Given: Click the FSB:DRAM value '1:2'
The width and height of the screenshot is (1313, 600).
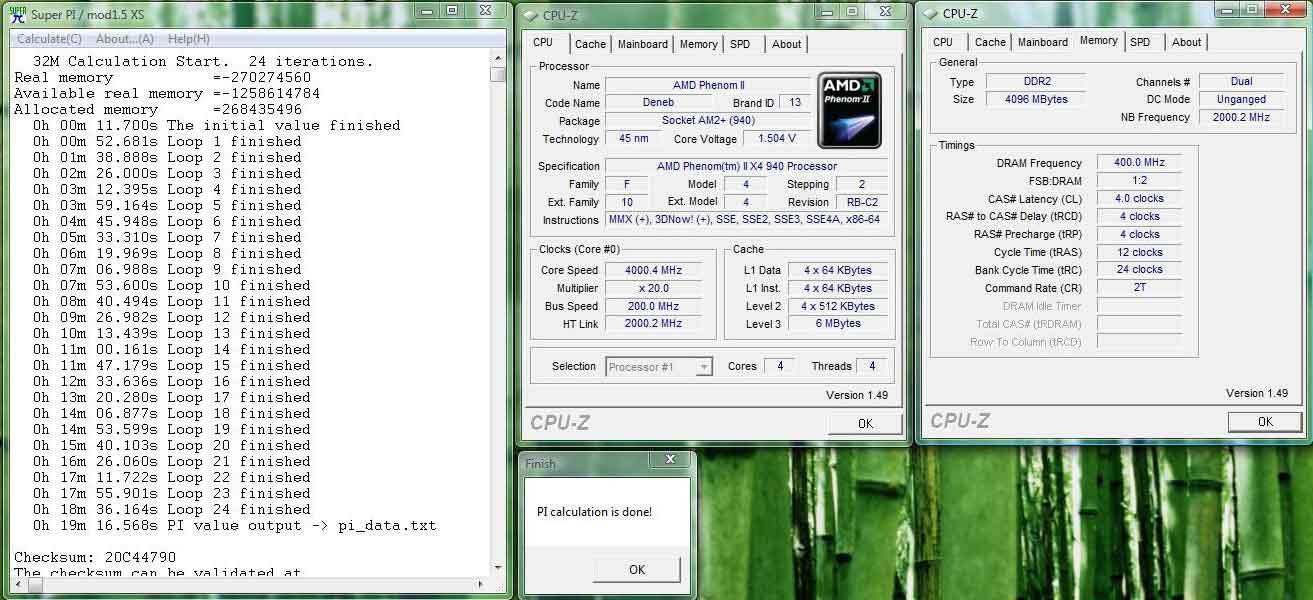Looking at the screenshot, I should 1140,181.
